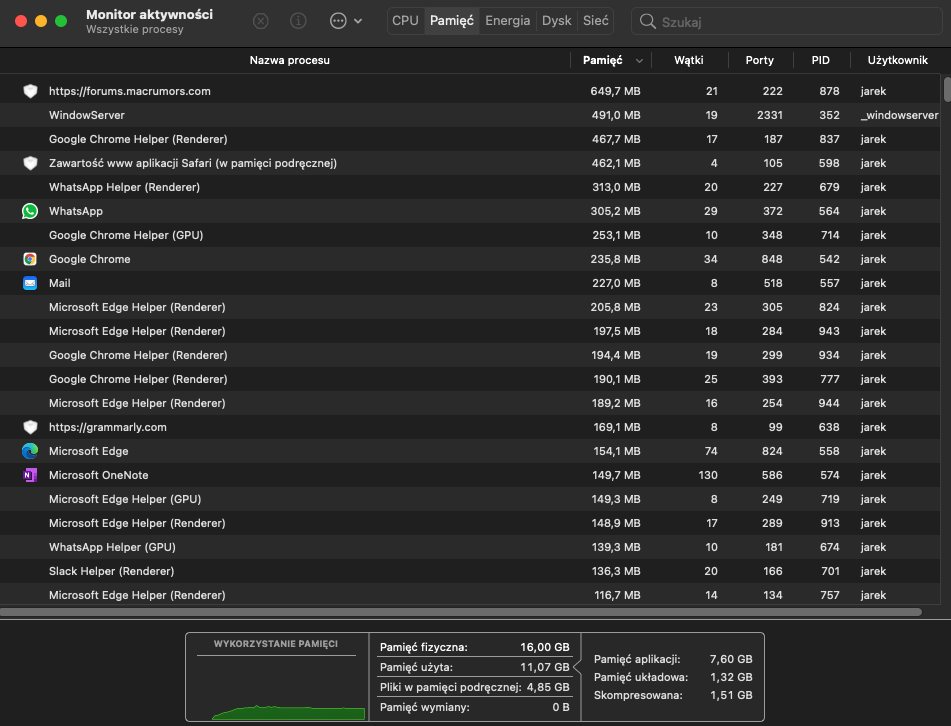Select the Sieć tab
This screenshot has height=726, width=951.
click(x=595, y=21)
